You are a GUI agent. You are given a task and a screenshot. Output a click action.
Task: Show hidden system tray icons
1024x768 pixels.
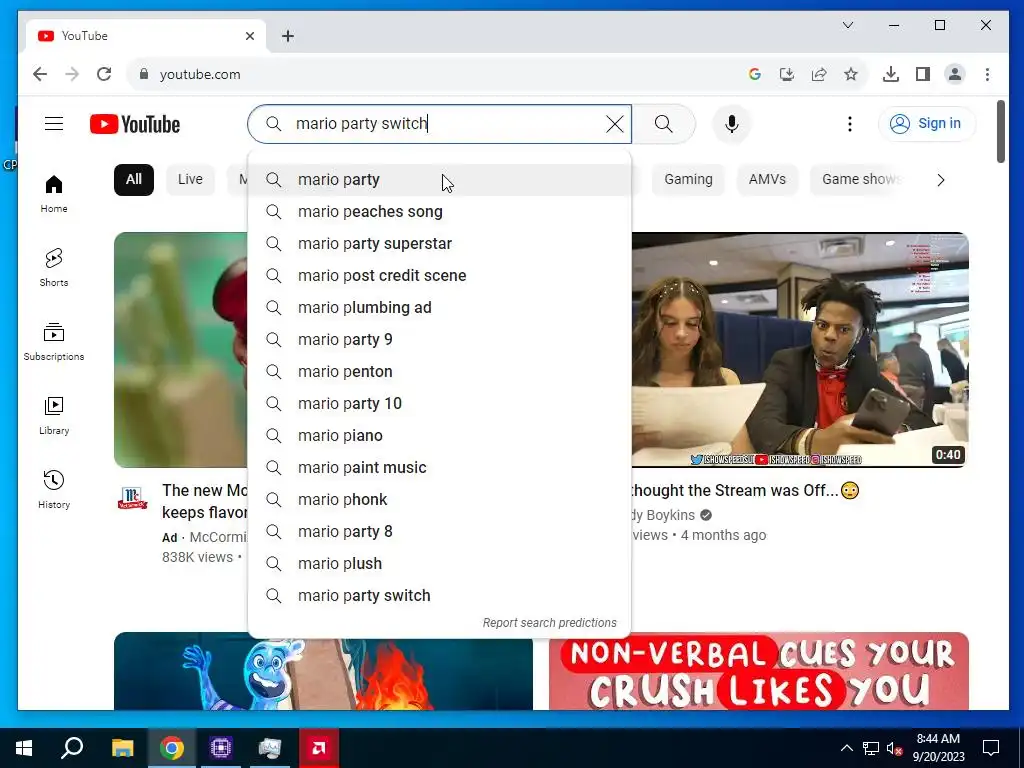tap(846, 748)
